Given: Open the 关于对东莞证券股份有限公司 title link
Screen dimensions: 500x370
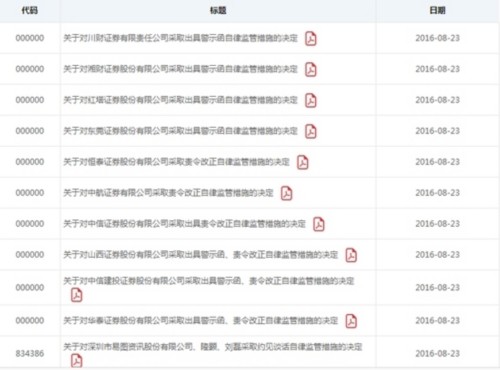Looking at the screenshot, I should pyautogui.click(x=180, y=131).
